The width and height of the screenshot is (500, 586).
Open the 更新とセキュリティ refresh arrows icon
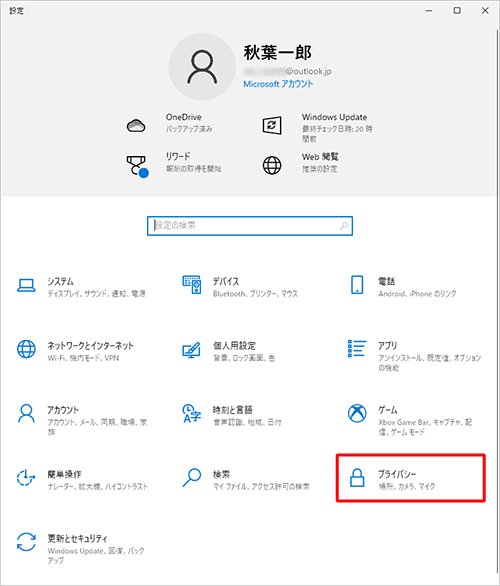point(26,542)
